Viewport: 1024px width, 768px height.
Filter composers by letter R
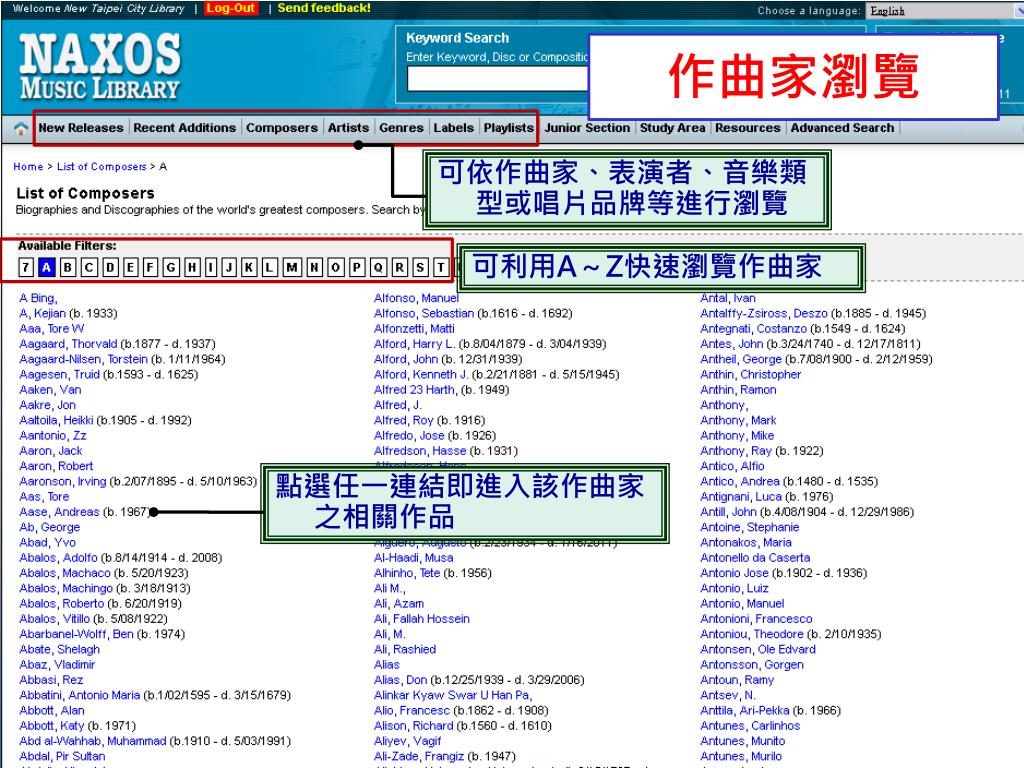coord(400,267)
